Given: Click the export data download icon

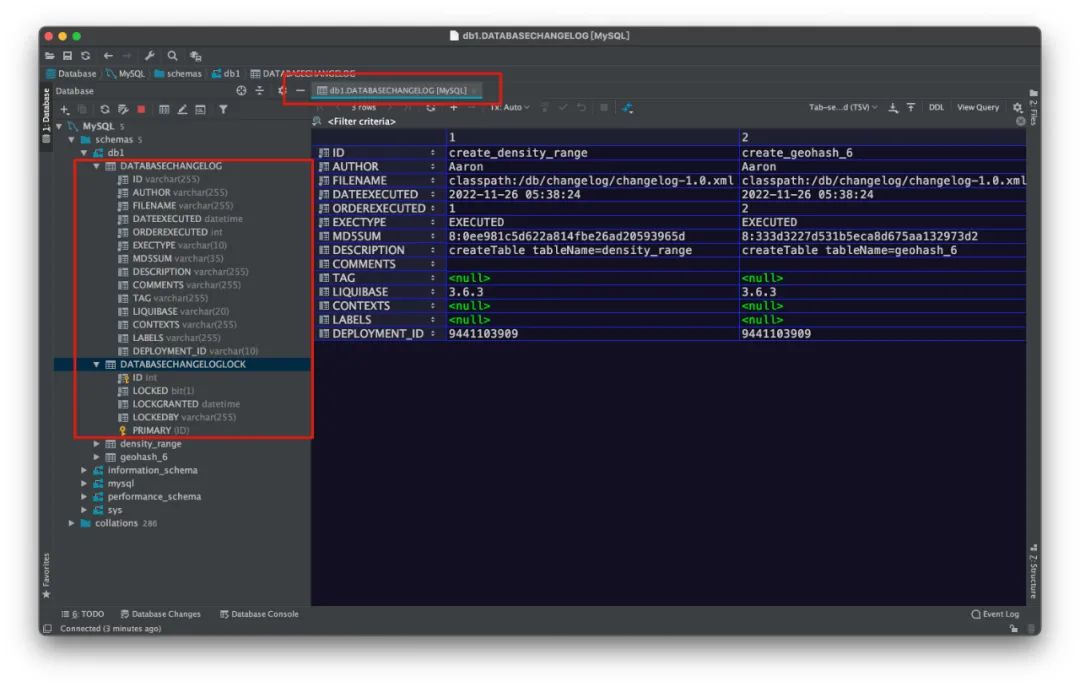Looking at the screenshot, I should tap(893, 107).
